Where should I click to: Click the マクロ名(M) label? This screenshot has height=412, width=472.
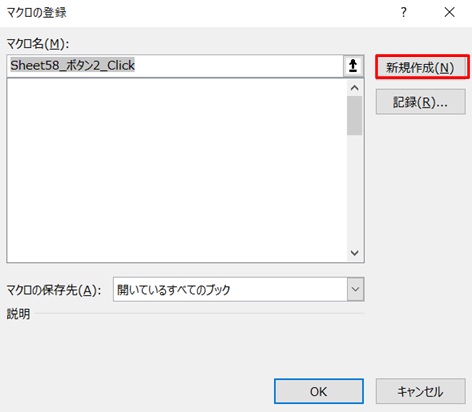click(x=38, y=44)
